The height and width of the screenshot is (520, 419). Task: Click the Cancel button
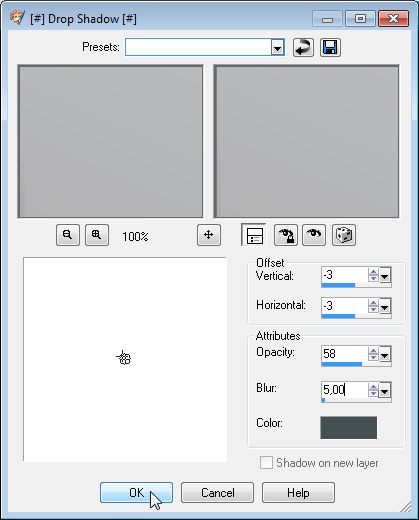coord(217,492)
